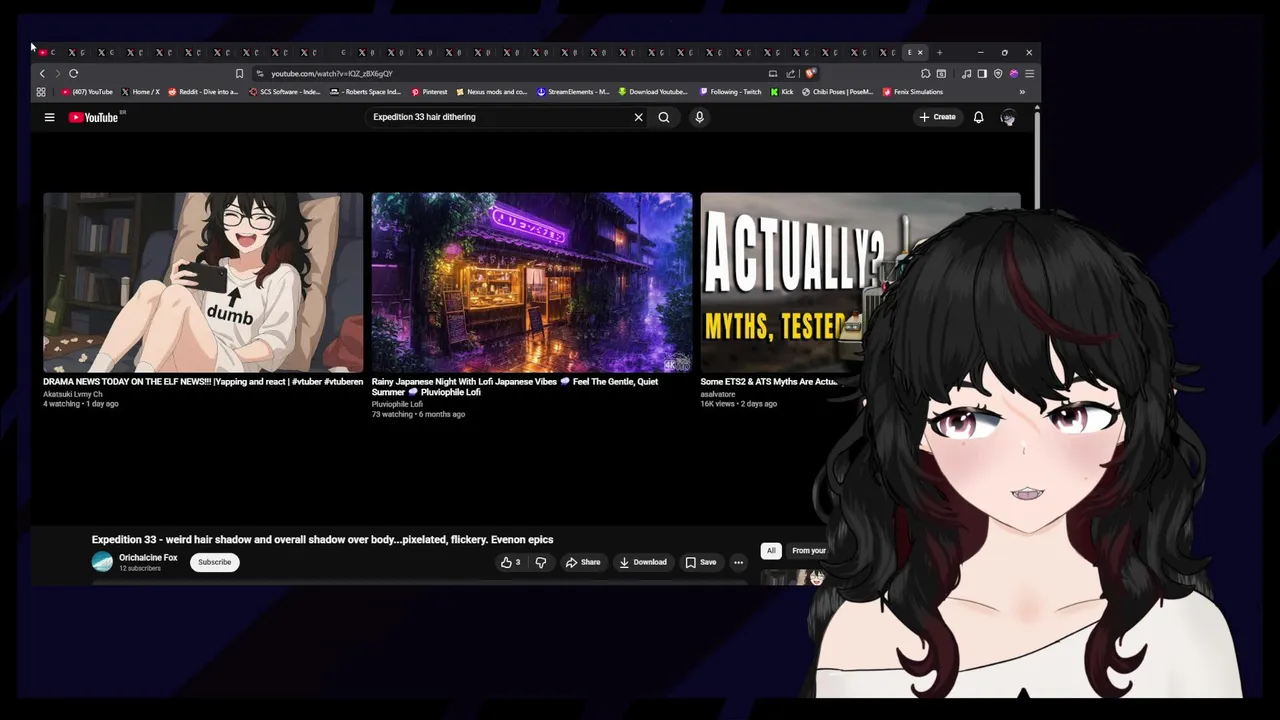Go back in the browser
Image resolution: width=1280 pixels, height=720 pixels.
tap(42, 73)
